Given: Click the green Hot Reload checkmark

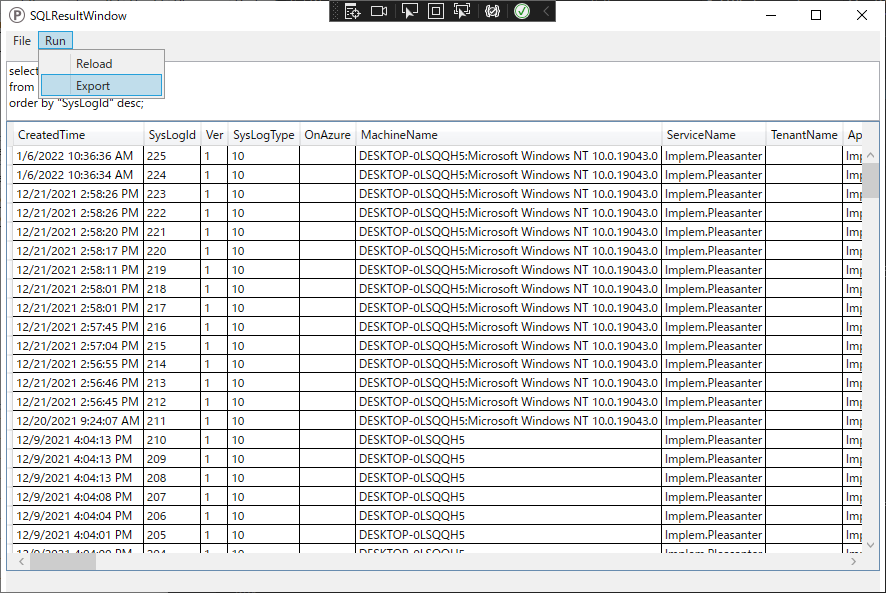Looking at the screenshot, I should click(522, 11).
